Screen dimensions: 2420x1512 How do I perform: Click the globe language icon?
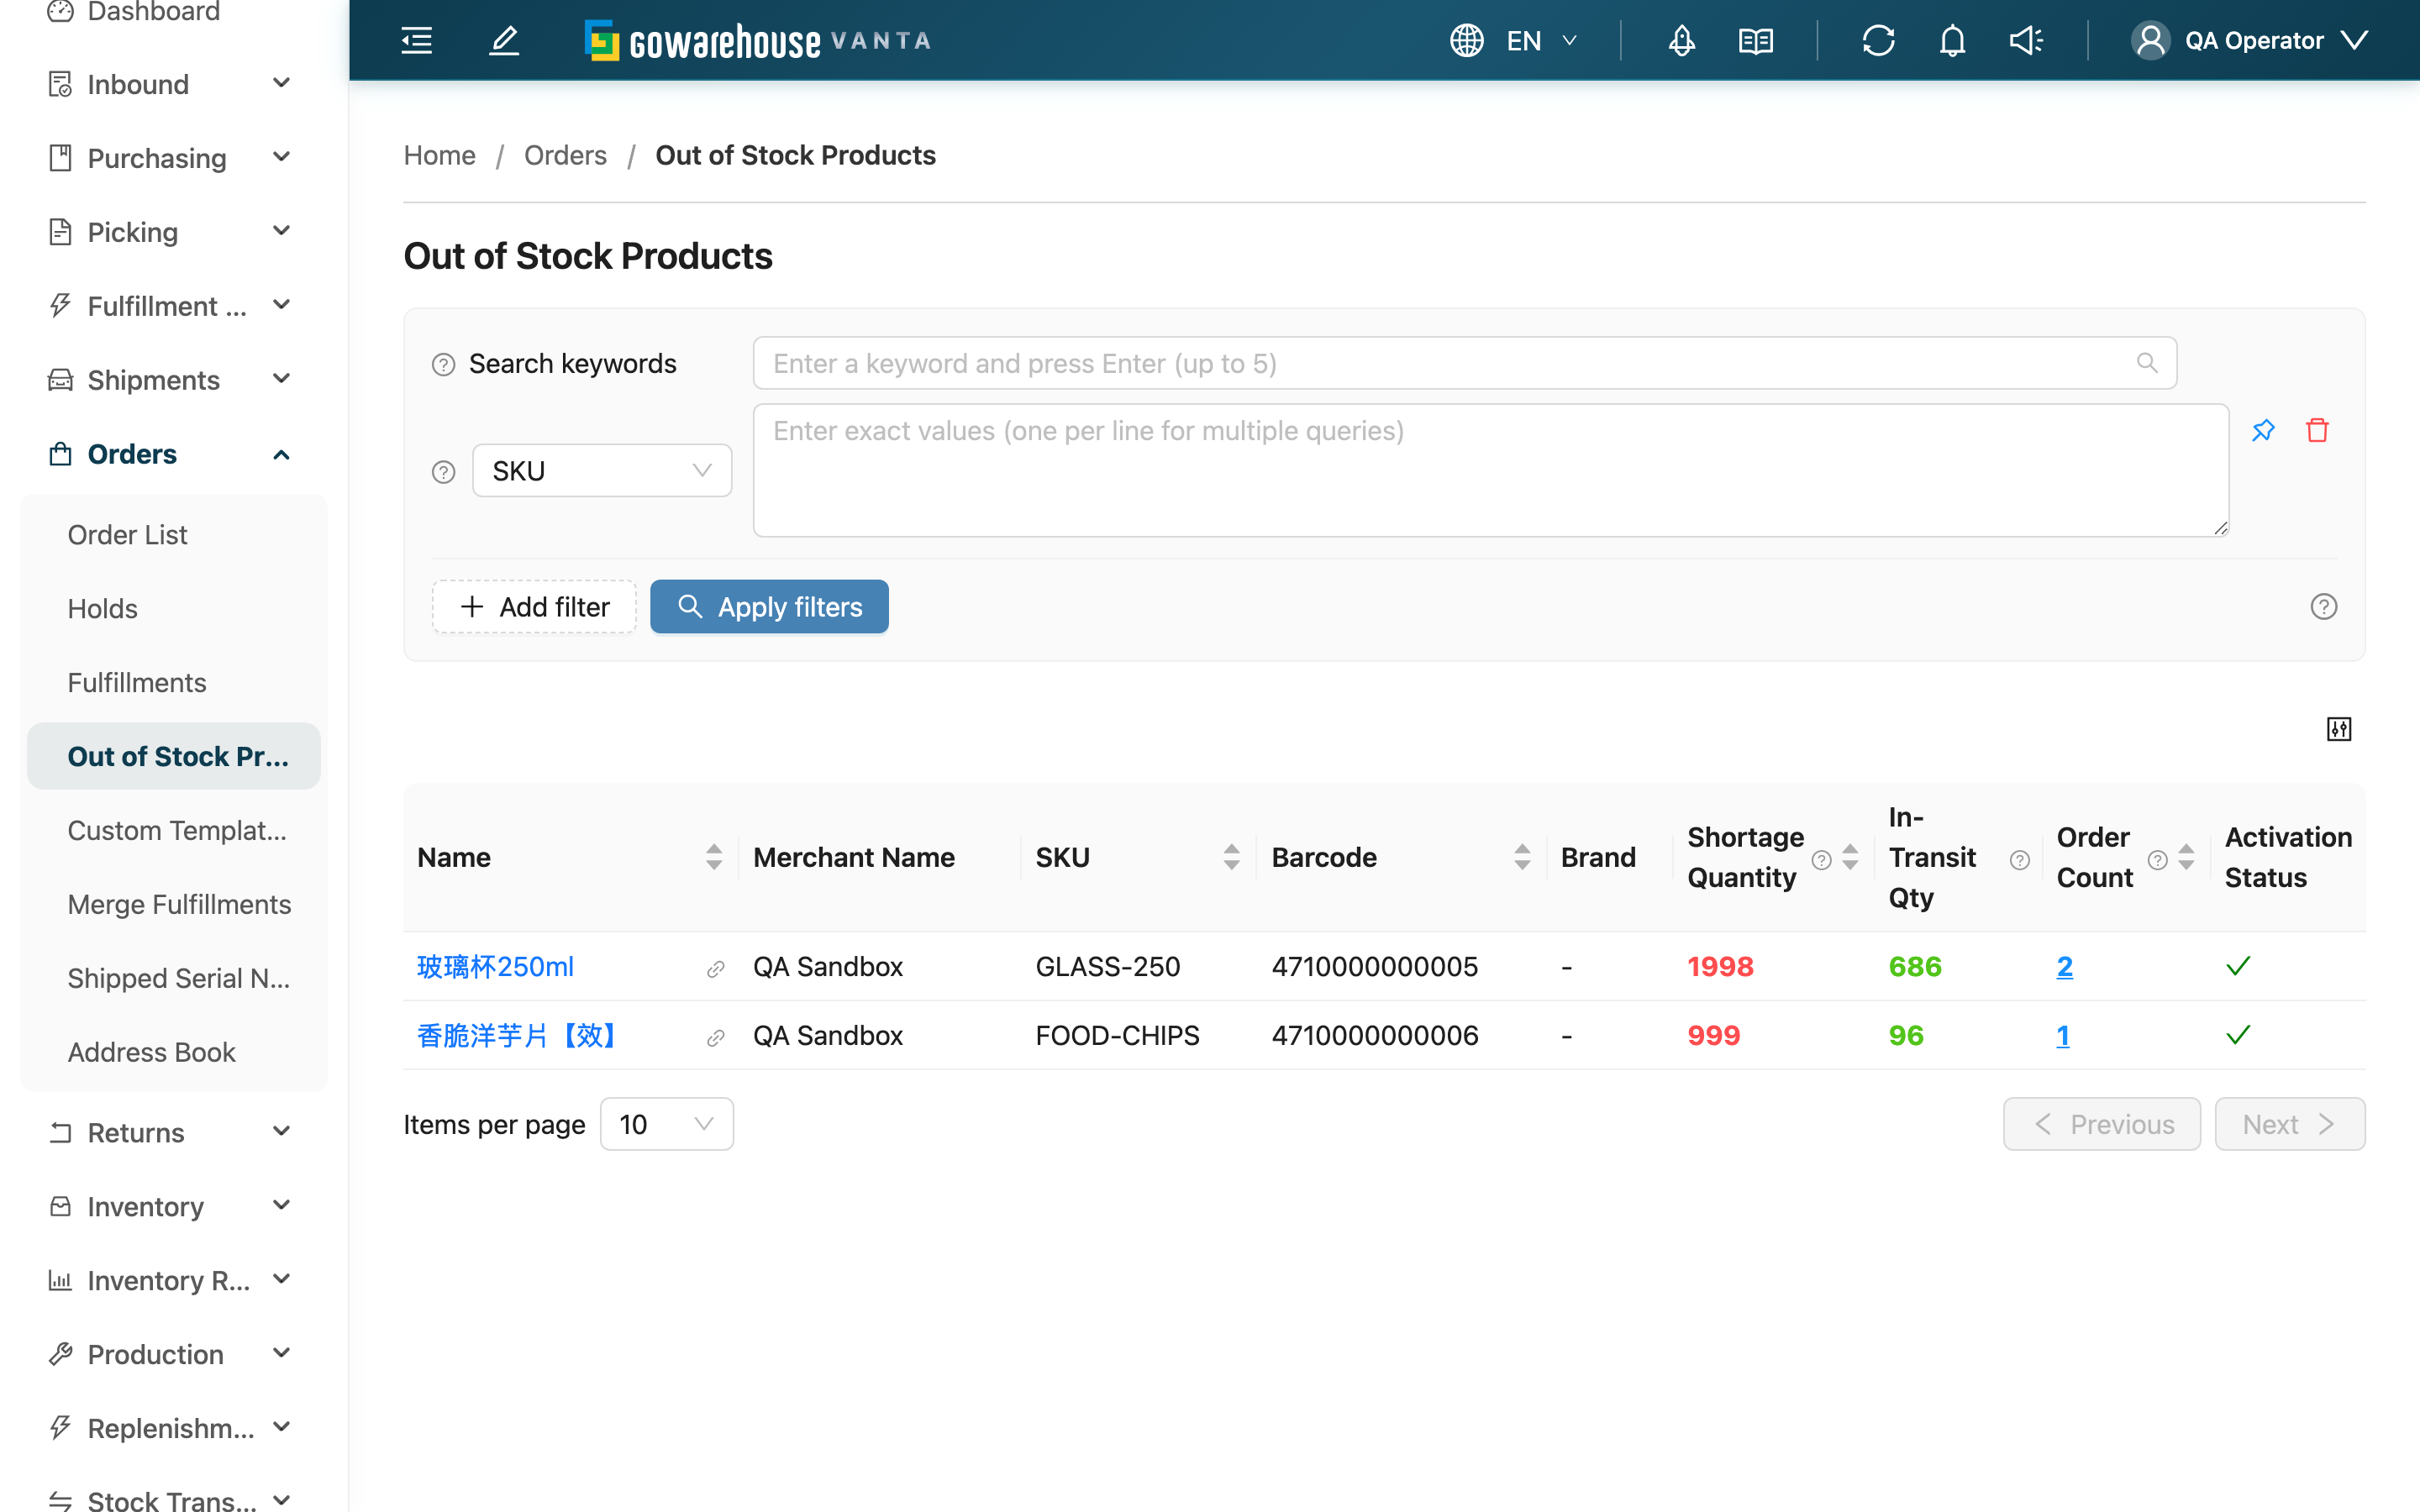click(x=1466, y=40)
